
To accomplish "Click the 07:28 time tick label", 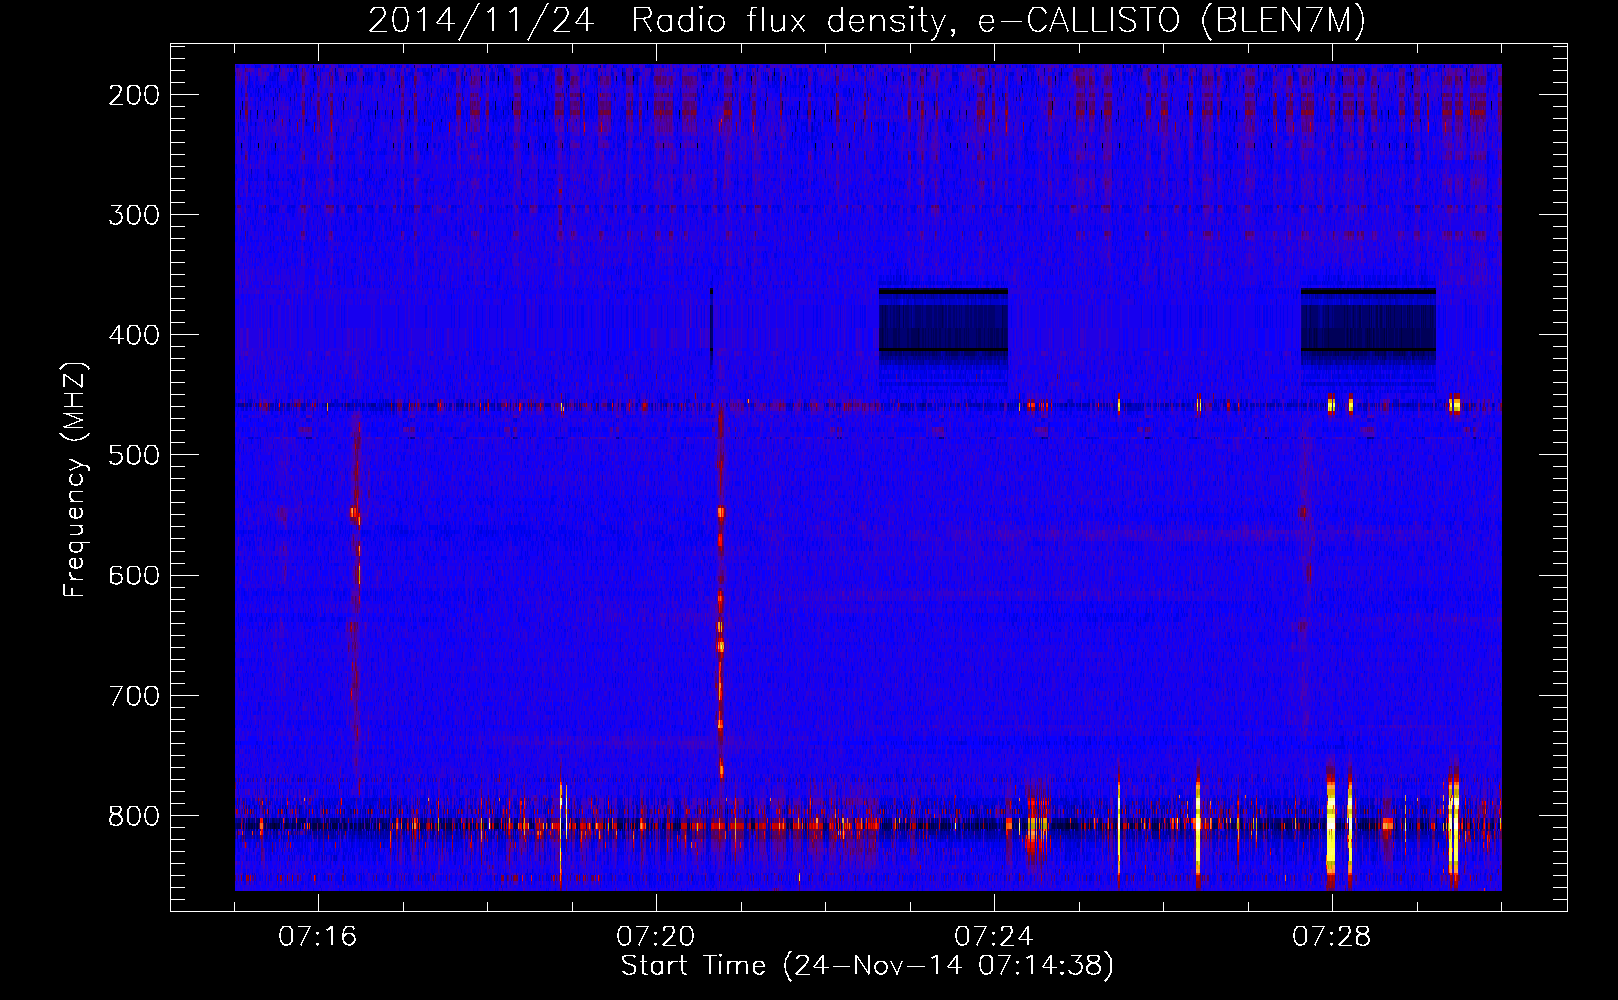I will [1332, 937].
